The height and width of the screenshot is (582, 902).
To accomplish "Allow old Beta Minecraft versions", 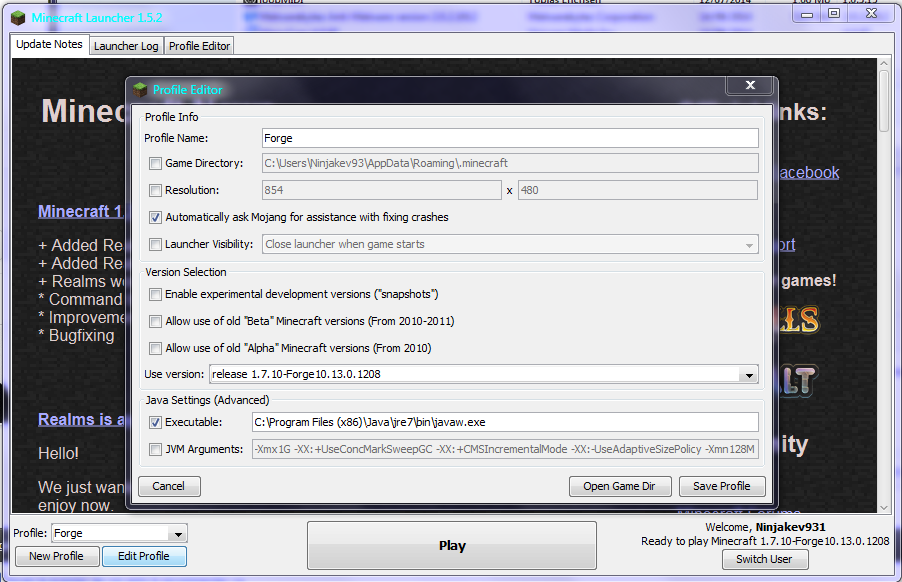I will (155, 321).
